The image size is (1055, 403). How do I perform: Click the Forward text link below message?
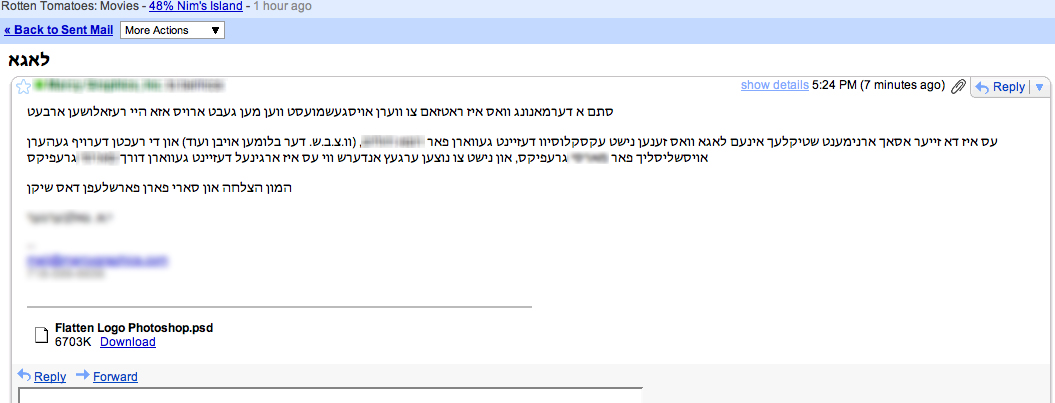(x=115, y=377)
